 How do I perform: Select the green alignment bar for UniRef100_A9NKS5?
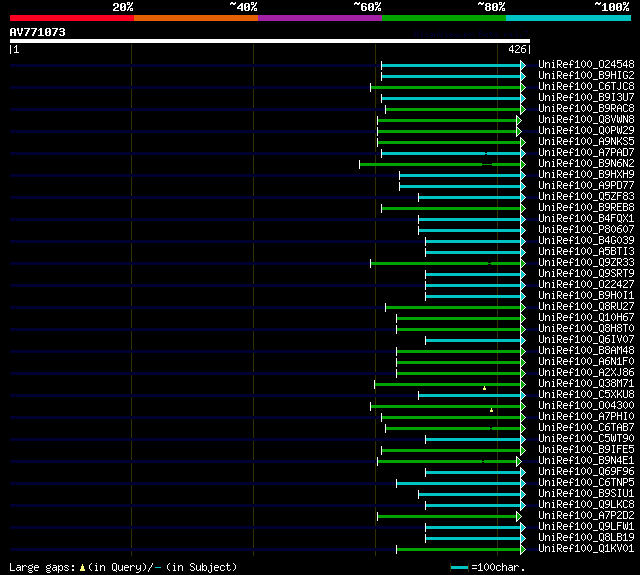click(449, 142)
